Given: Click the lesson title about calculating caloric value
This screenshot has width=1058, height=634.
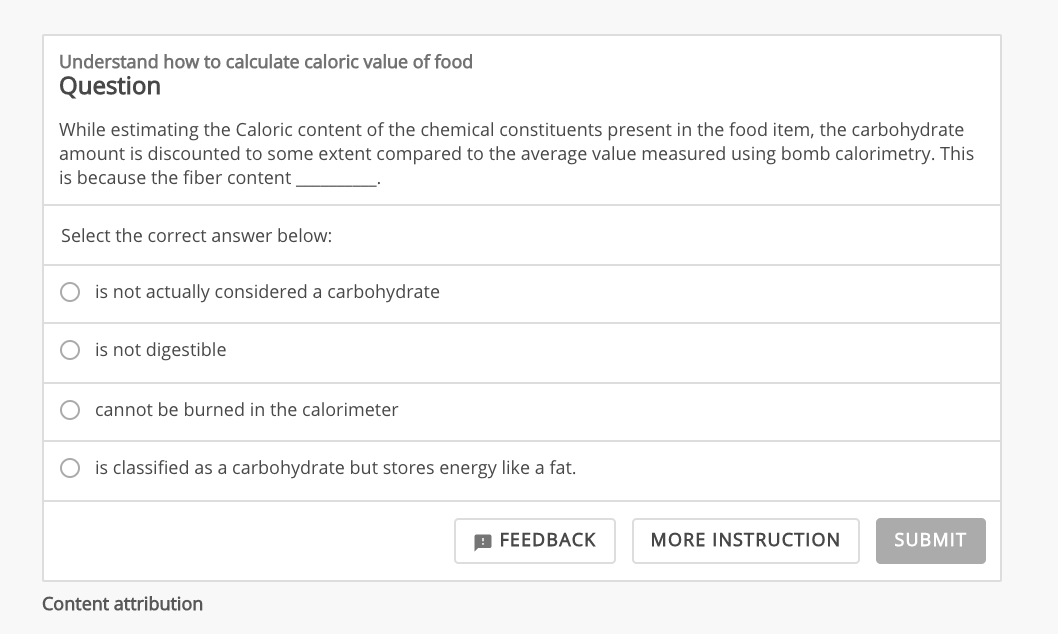Looking at the screenshot, I should pos(266,61).
